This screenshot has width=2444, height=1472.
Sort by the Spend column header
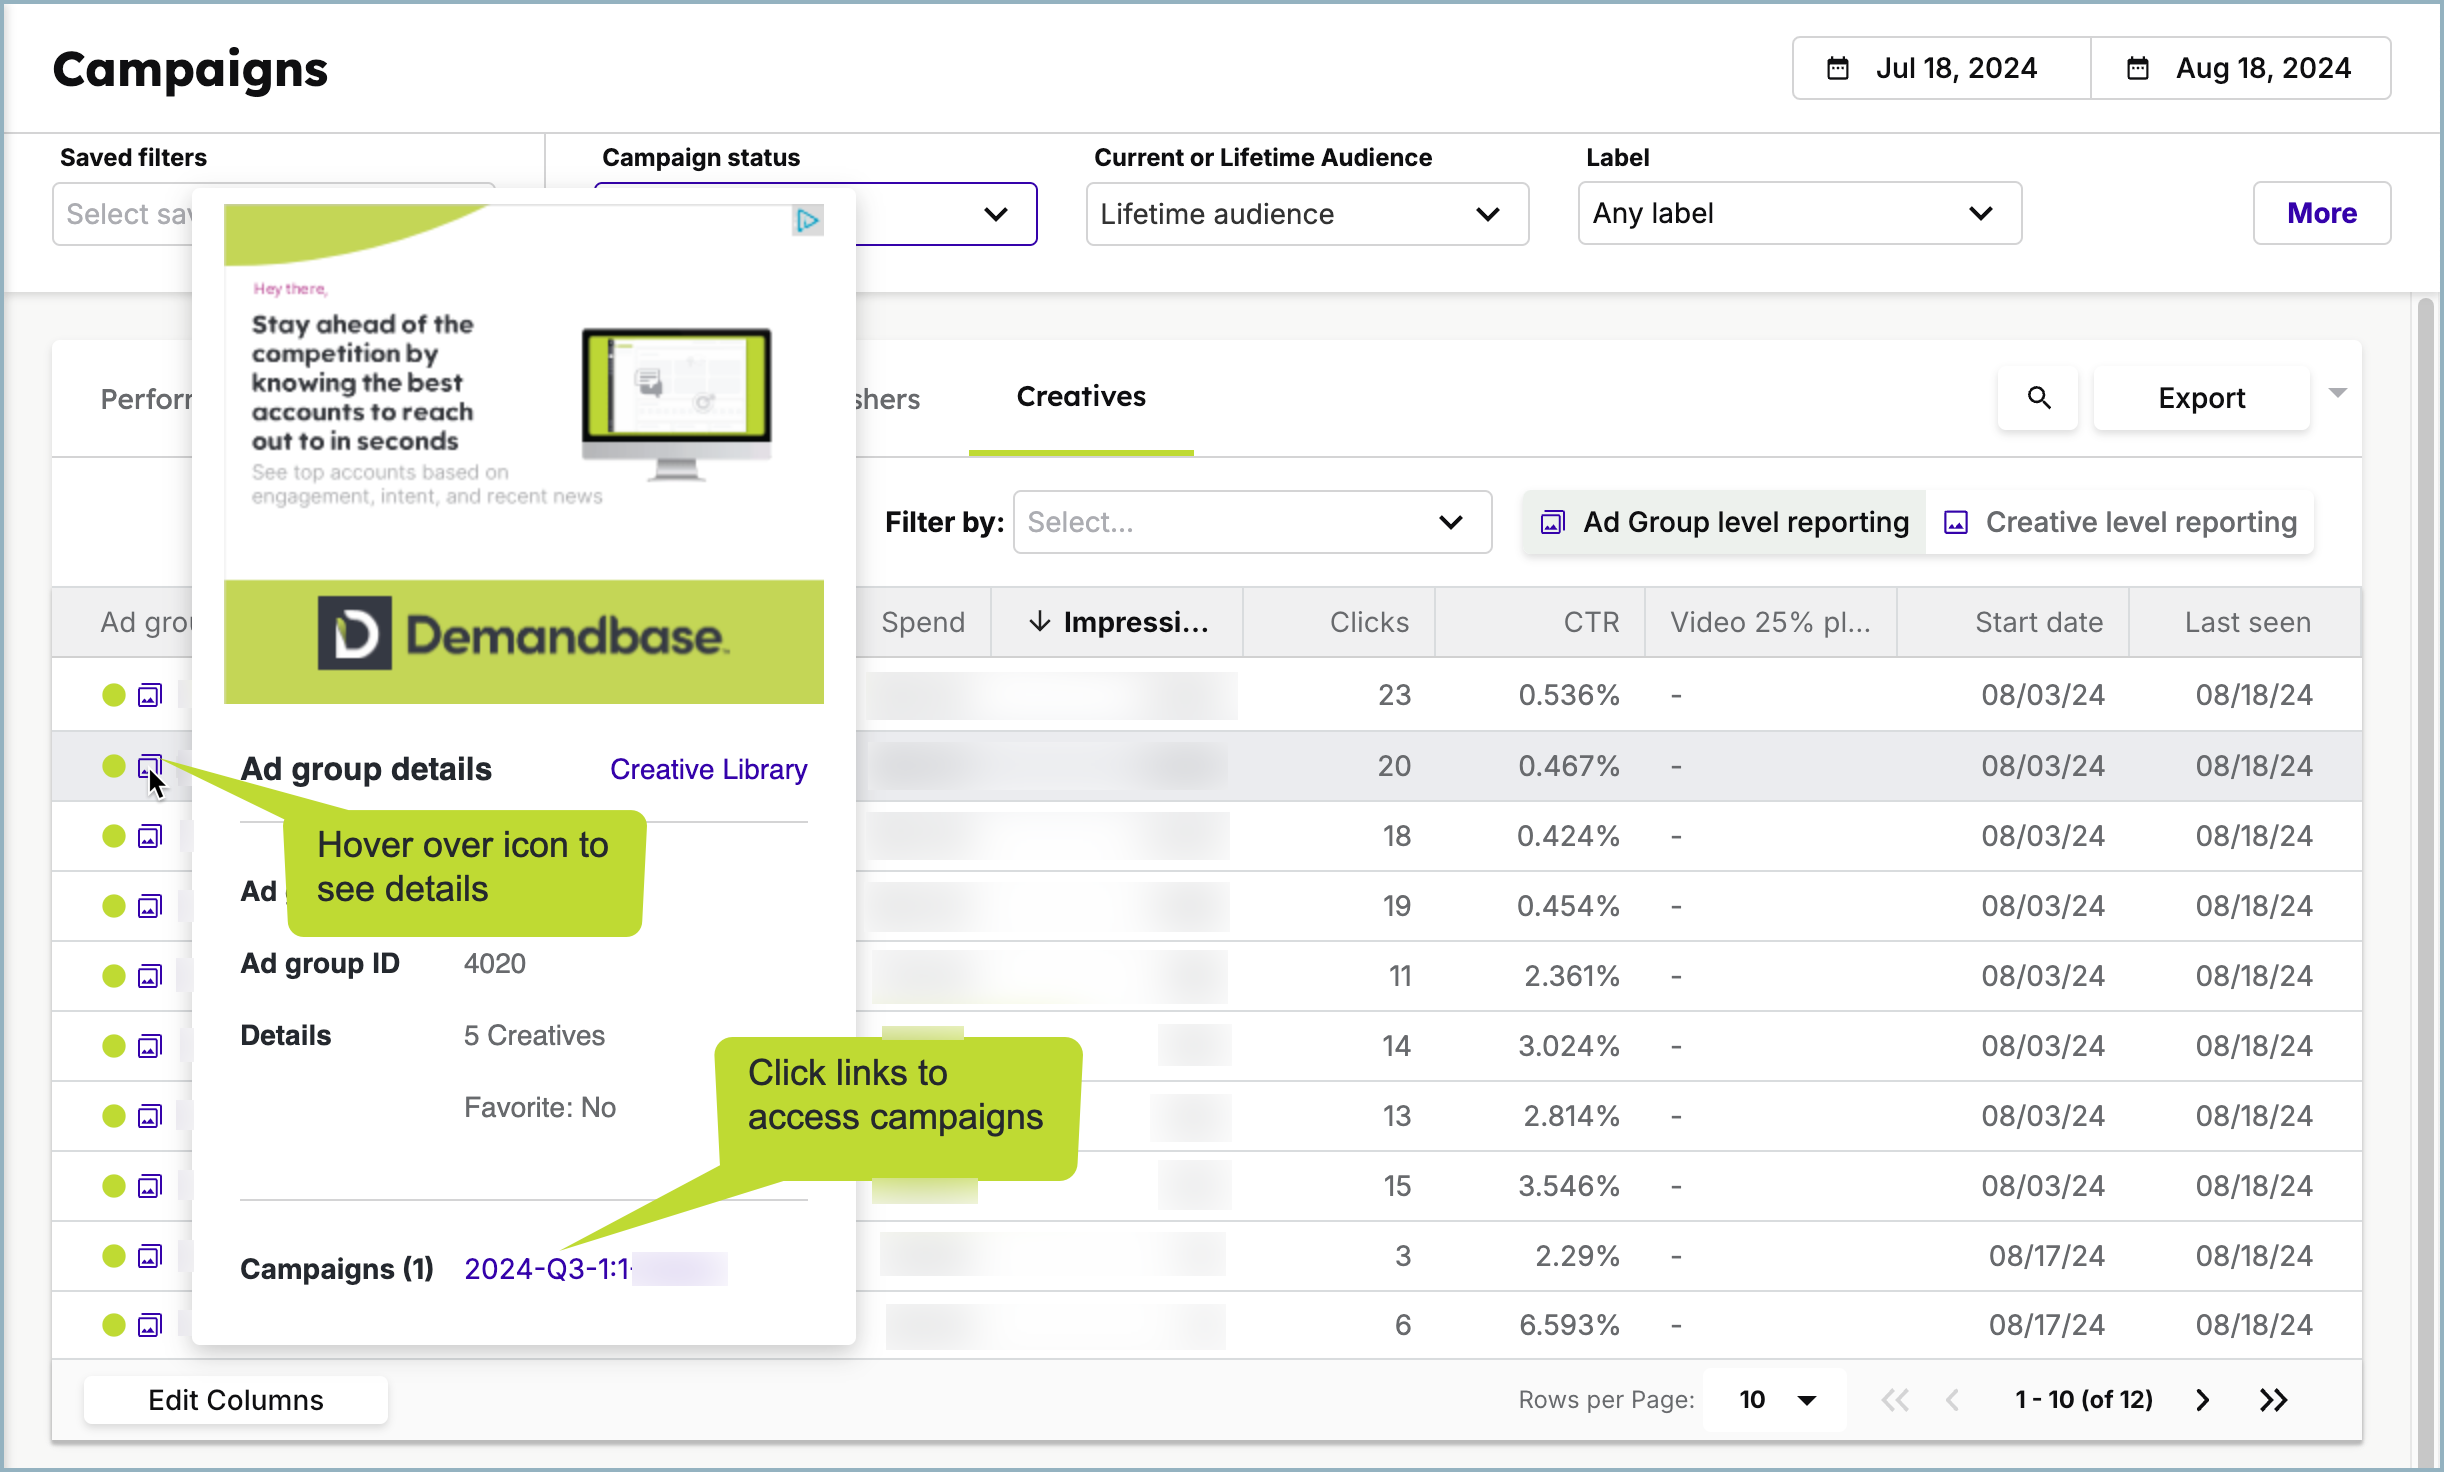pos(924,622)
